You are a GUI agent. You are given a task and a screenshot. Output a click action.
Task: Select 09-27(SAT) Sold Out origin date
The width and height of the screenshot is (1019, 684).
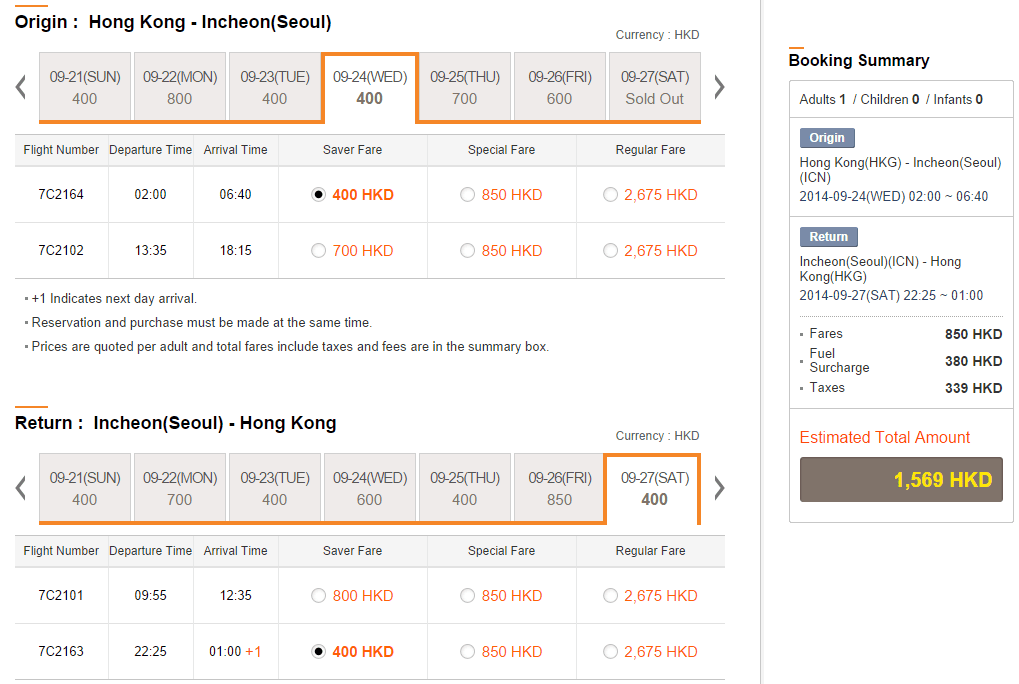(x=655, y=87)
